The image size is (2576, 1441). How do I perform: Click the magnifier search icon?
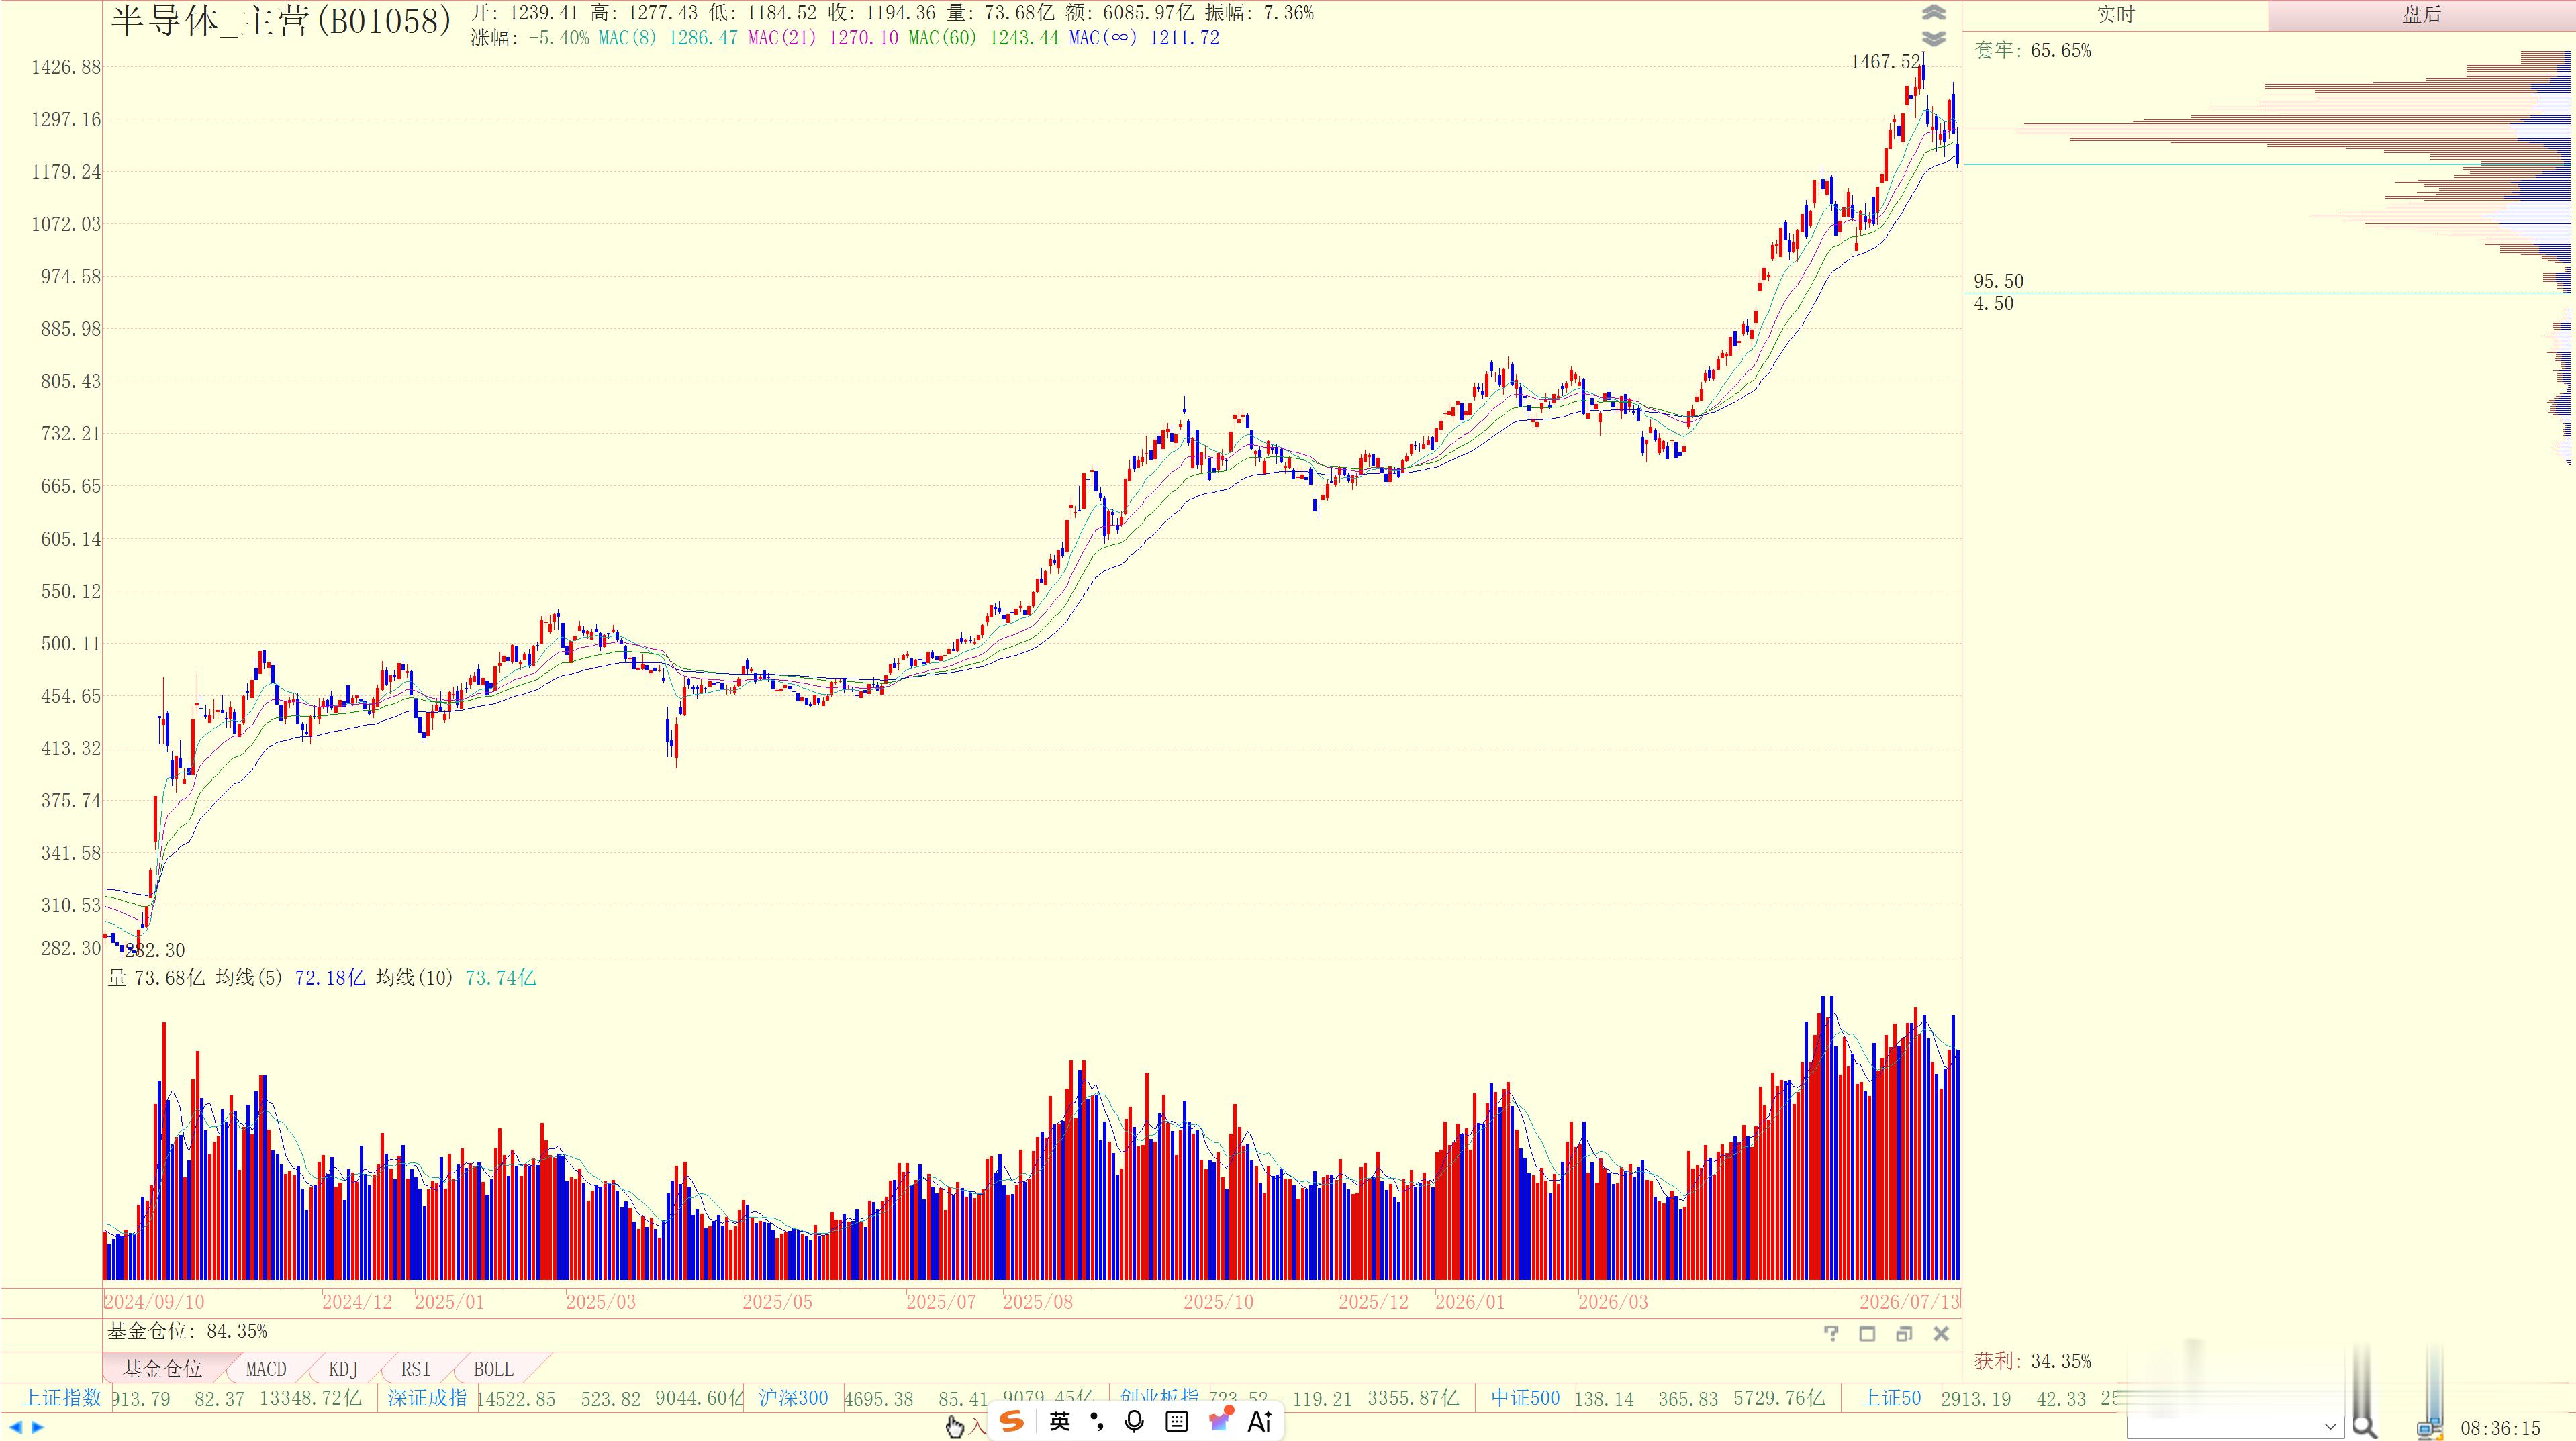tap(2364, 1426)
